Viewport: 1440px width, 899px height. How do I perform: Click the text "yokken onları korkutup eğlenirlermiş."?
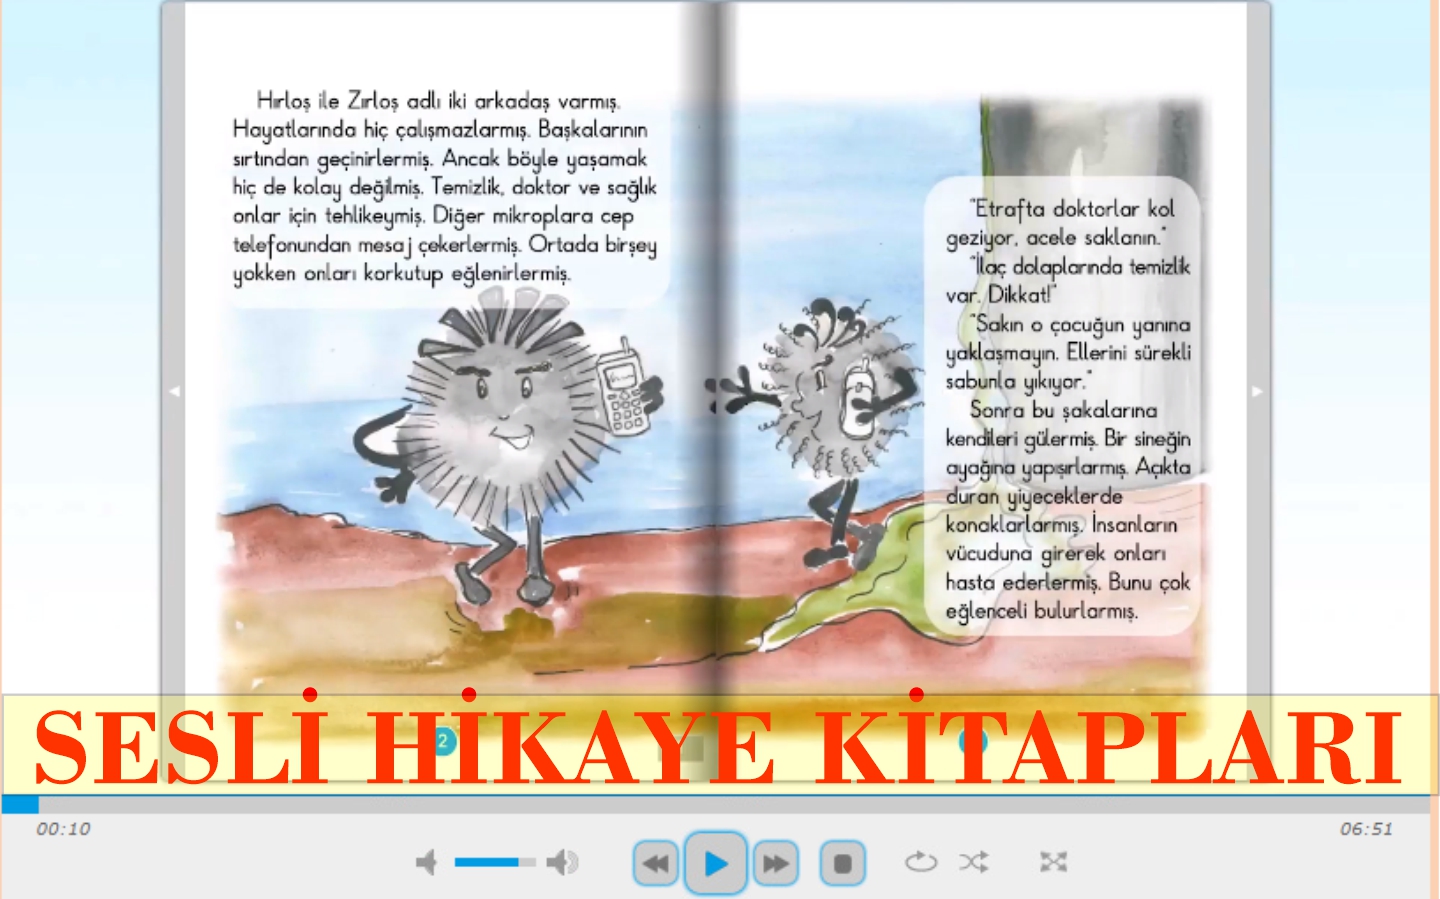pyautogui.click(x=402, y=274)
